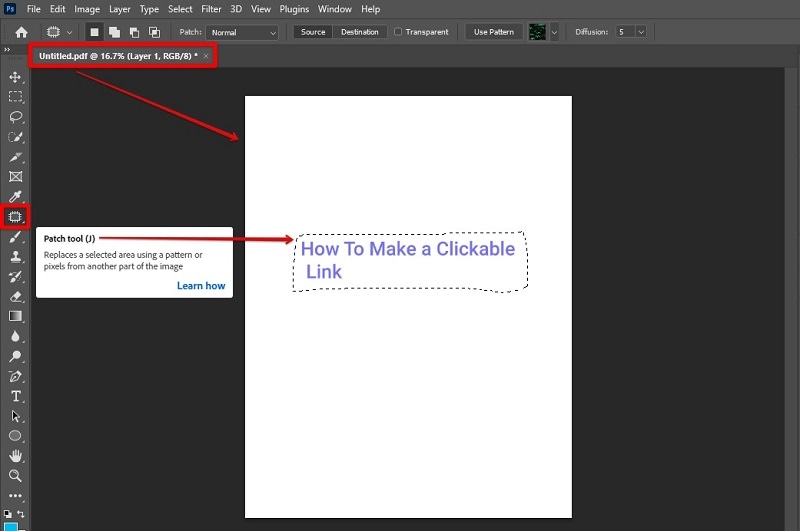
Task: Click the foreground color swatch
Action: point(11,525)
